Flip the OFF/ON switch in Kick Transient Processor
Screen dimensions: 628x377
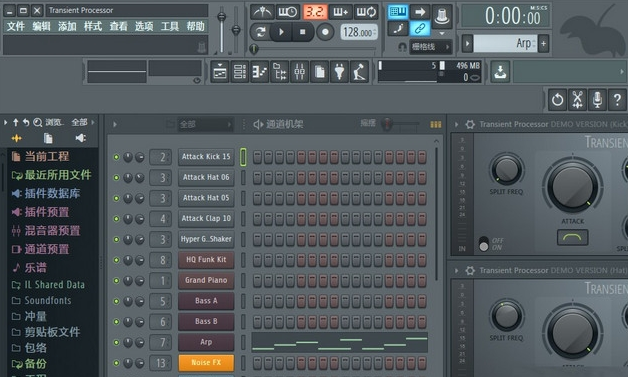coord(483,244)
